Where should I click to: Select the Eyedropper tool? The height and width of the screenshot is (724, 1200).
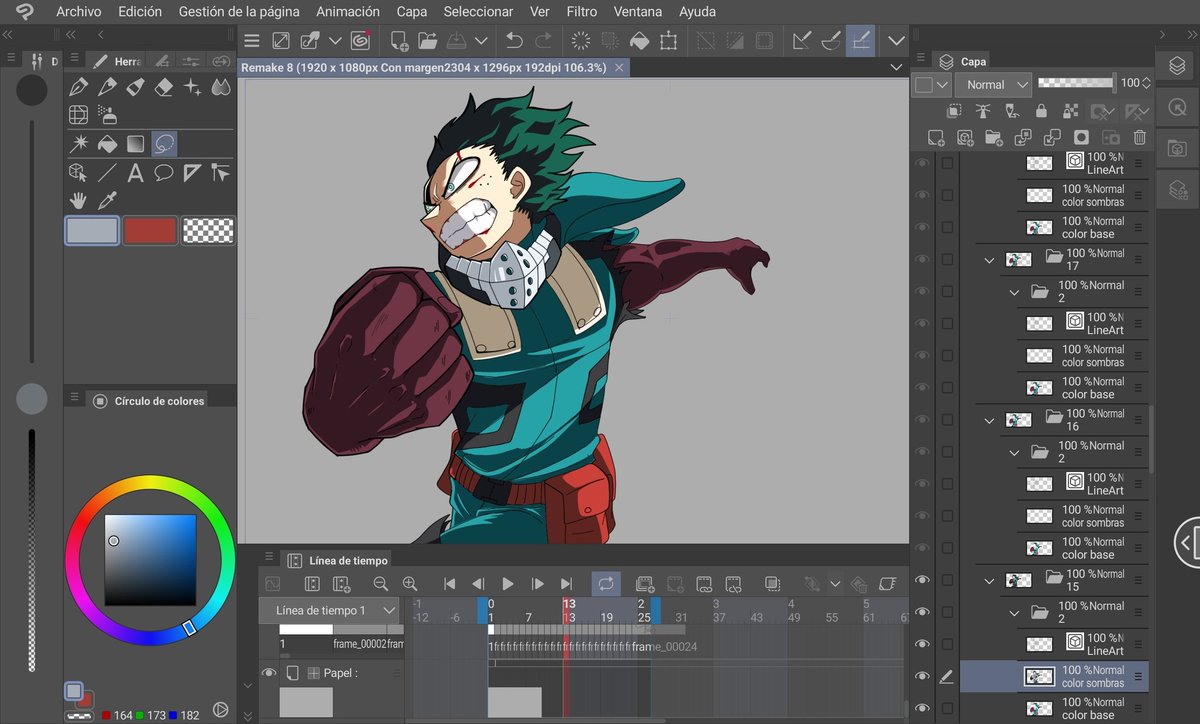(107, 202)
